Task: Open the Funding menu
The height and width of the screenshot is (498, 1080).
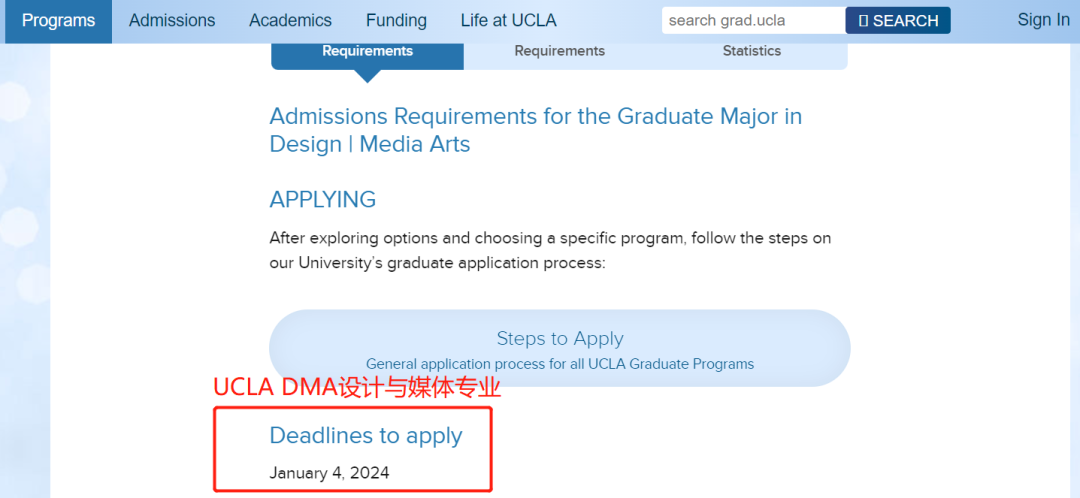Action: click(396, 21)
